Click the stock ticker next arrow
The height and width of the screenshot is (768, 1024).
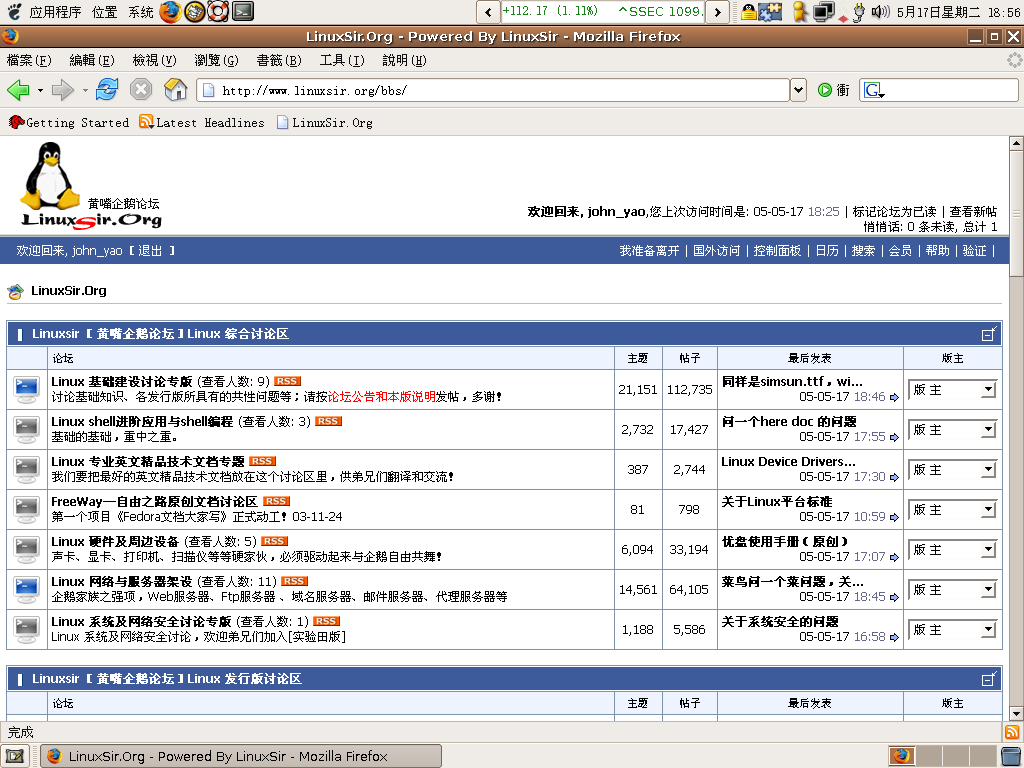coord(717,12)
